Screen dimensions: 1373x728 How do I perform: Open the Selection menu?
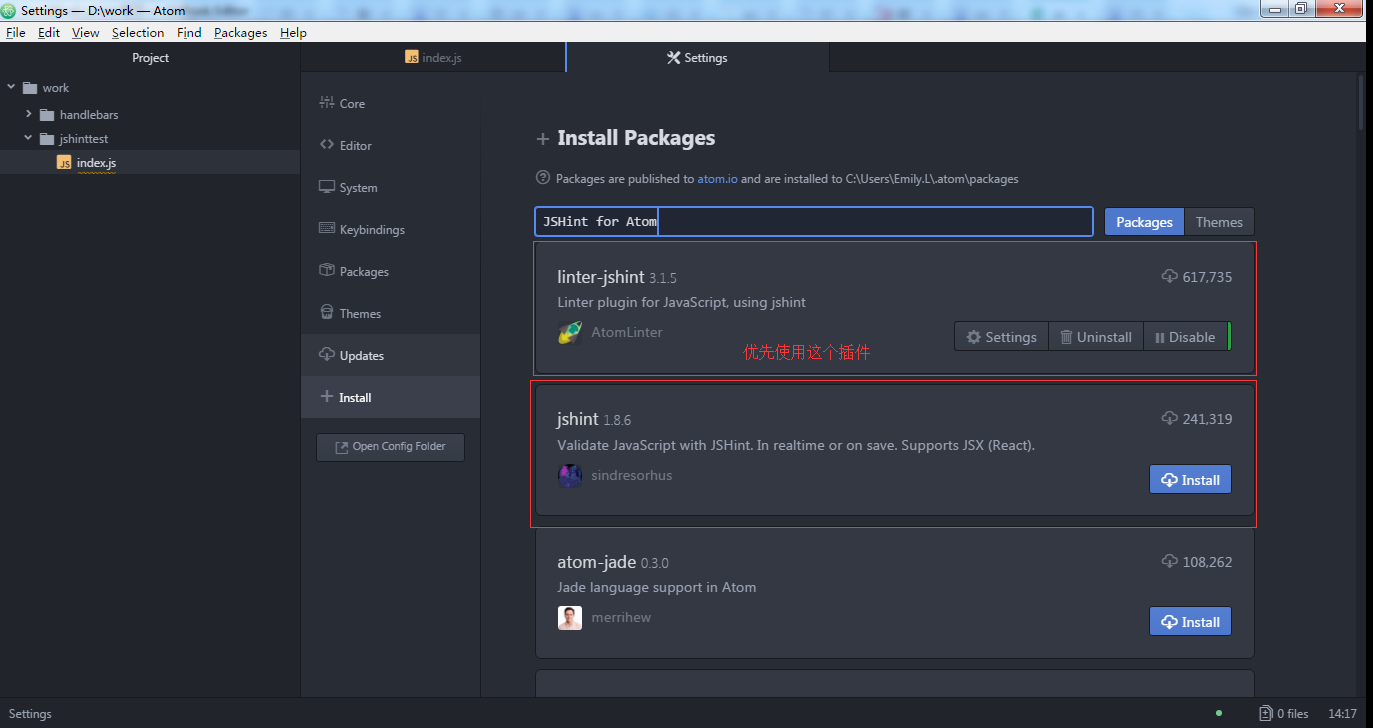click(x=137, y=32)
